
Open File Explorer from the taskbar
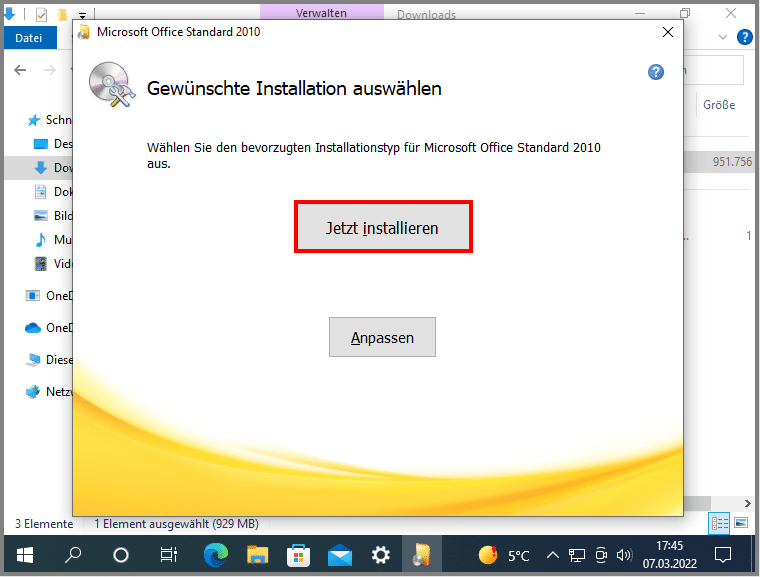258,554
